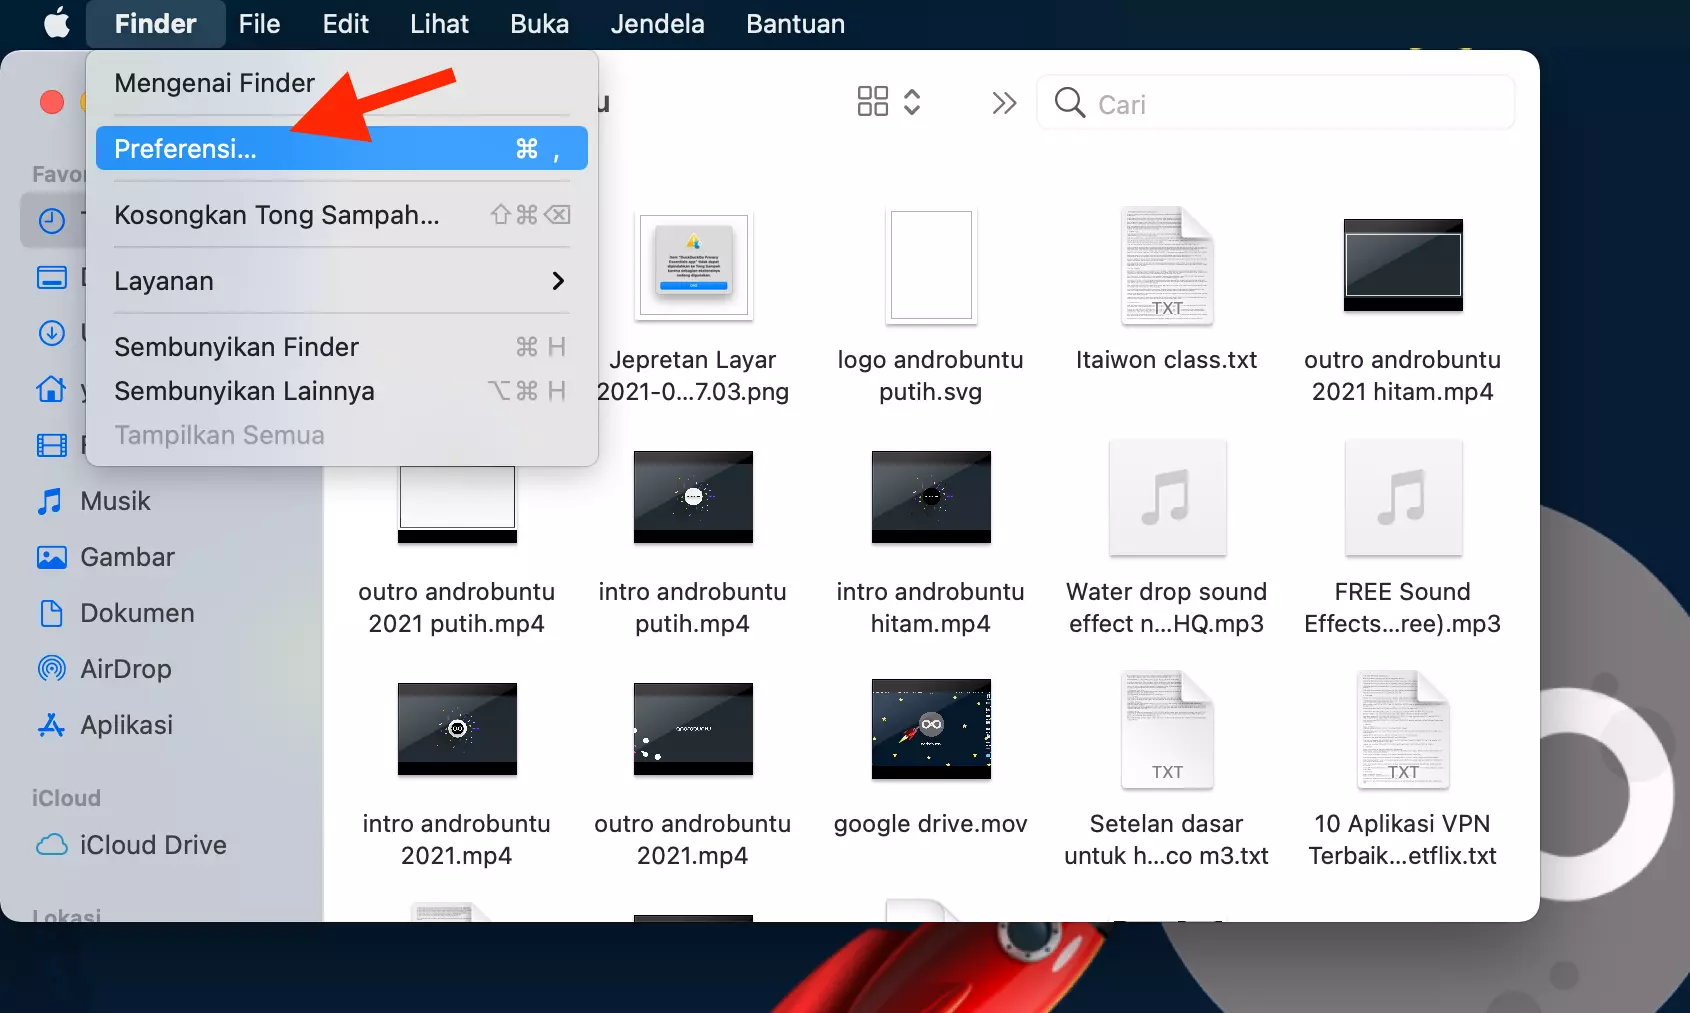Choose Sembunyikan Finder
This screenshot has height=1013, width=1690.
pos(237,347)
